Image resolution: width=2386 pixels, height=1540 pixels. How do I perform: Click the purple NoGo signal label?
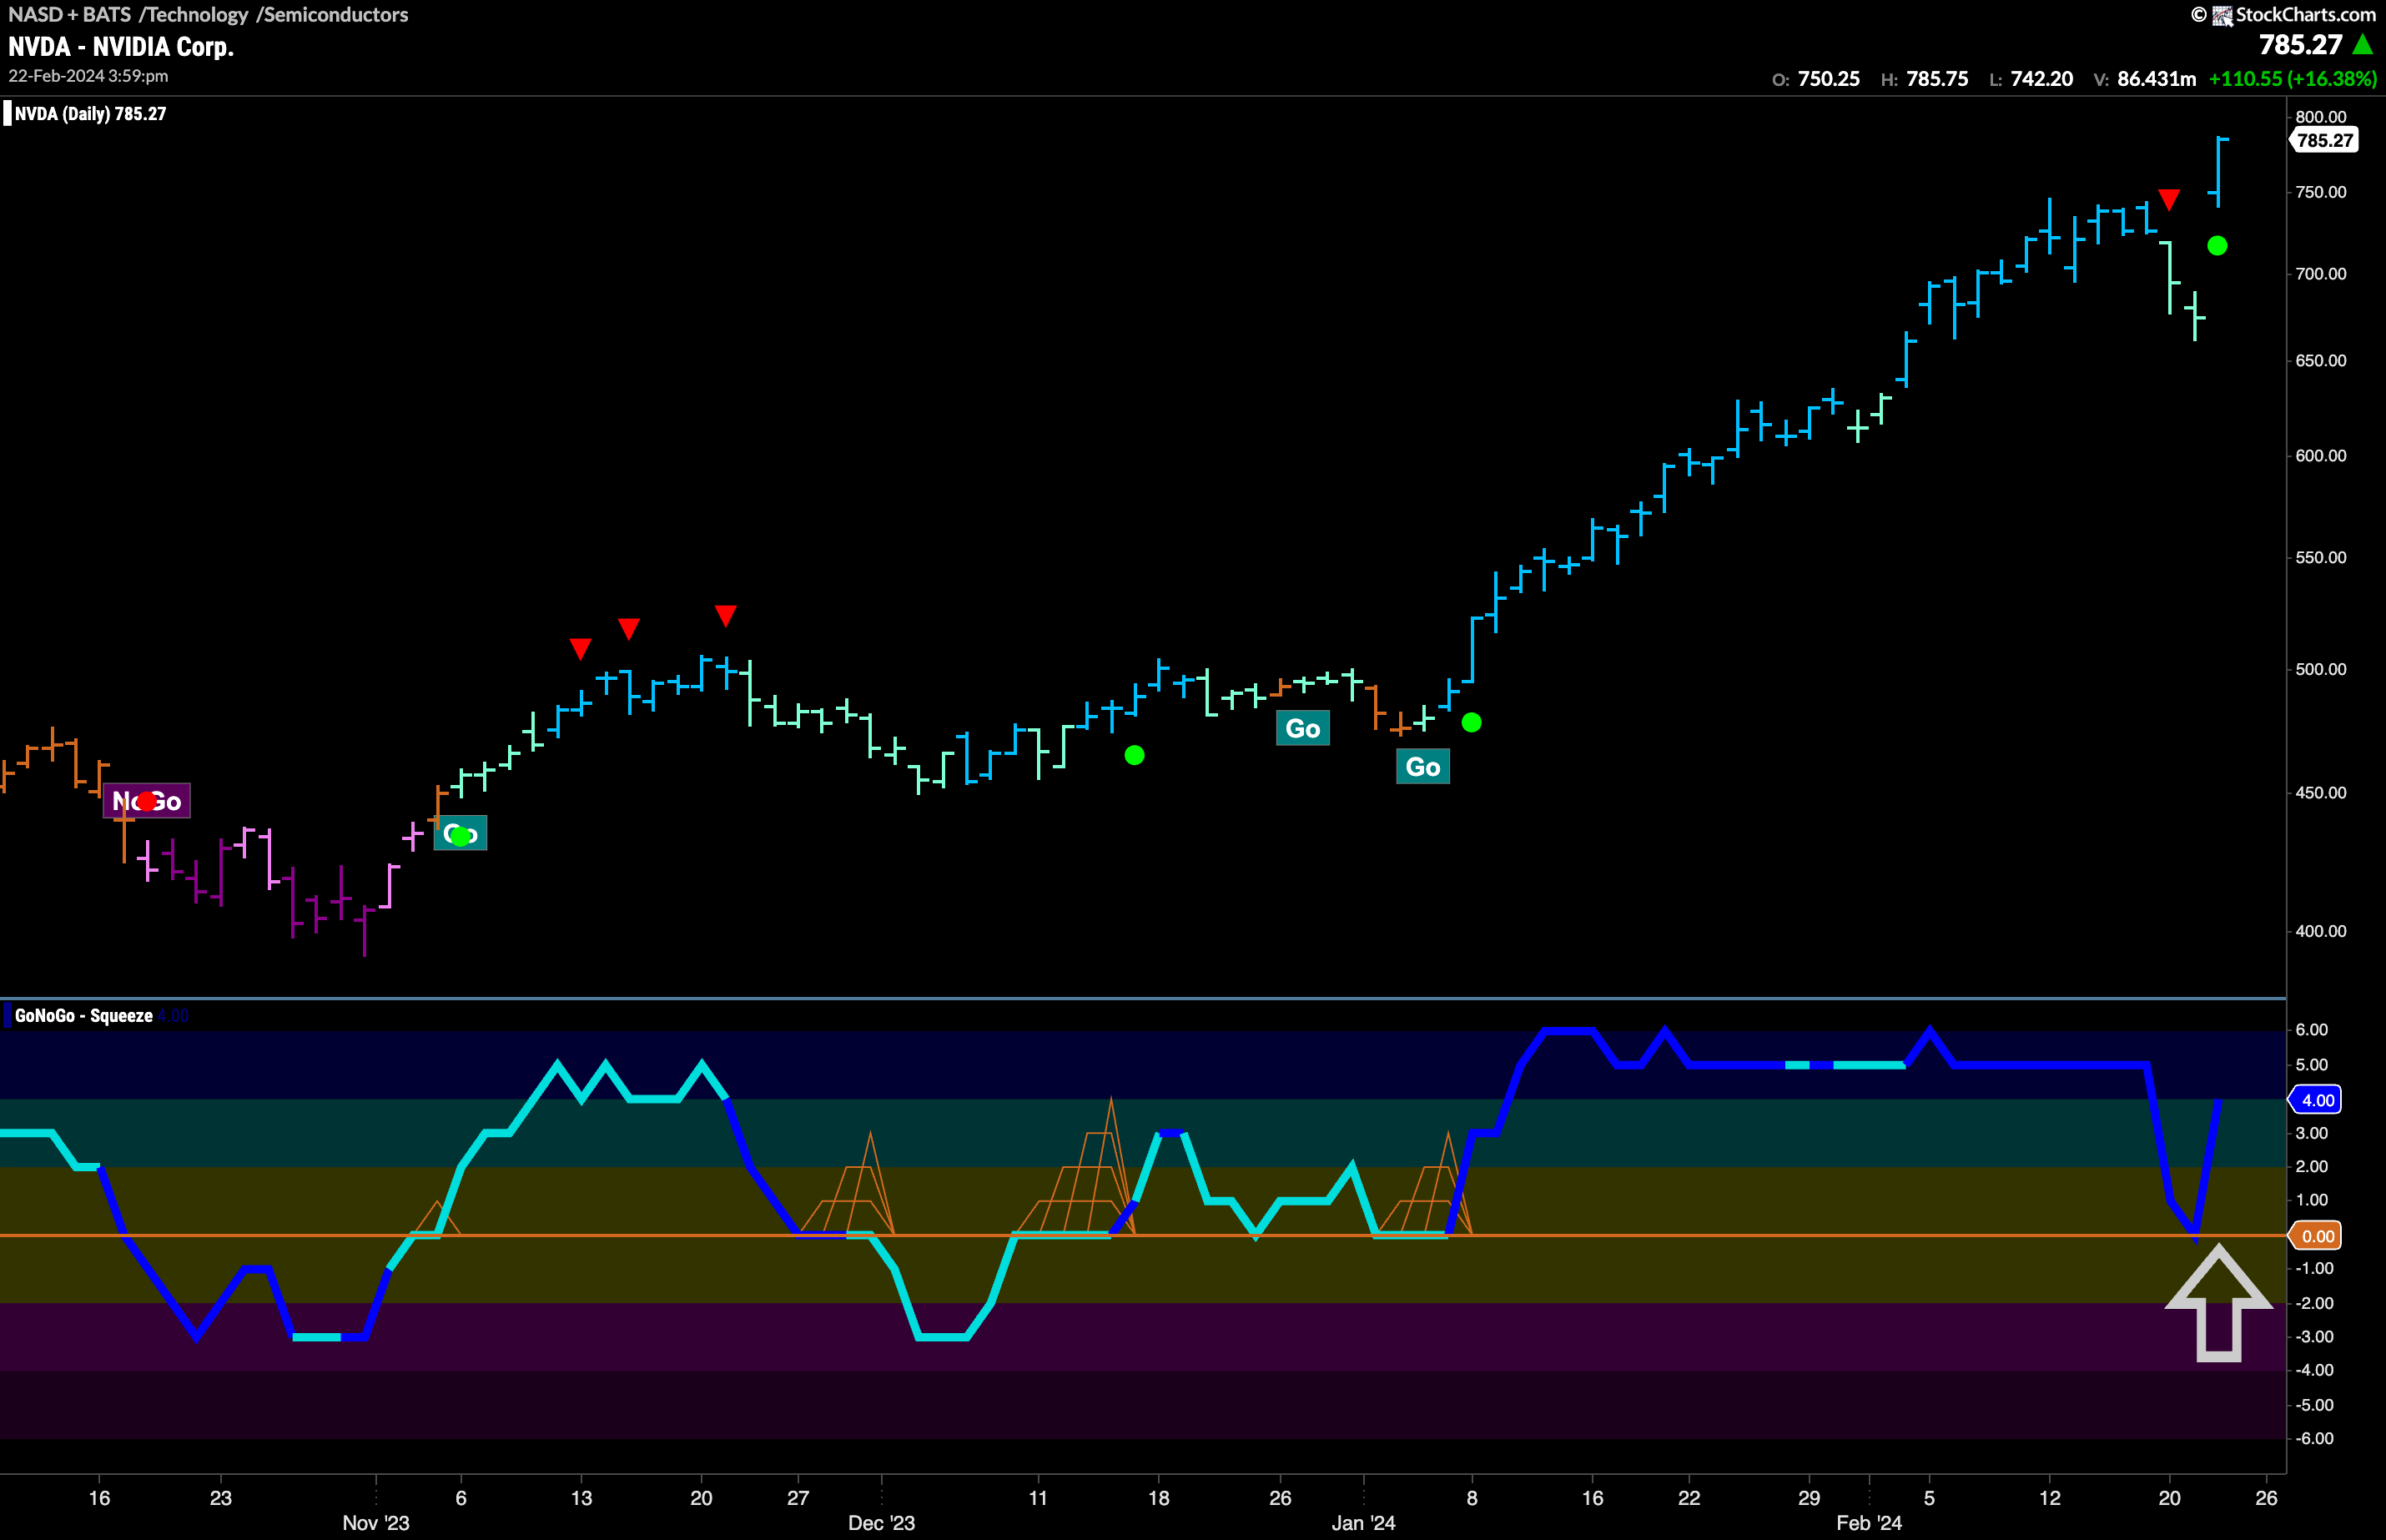click(x=147, y=801)
